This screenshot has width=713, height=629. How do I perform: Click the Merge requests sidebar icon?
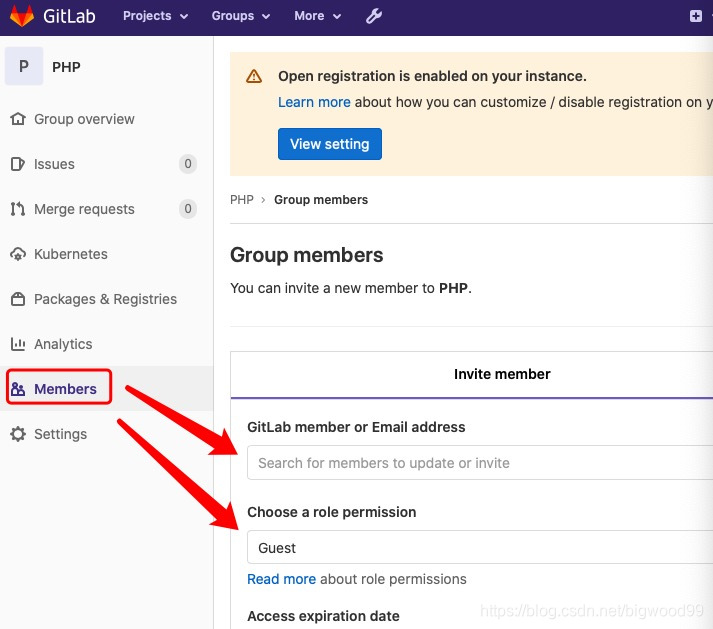click(x=18, y=209)
